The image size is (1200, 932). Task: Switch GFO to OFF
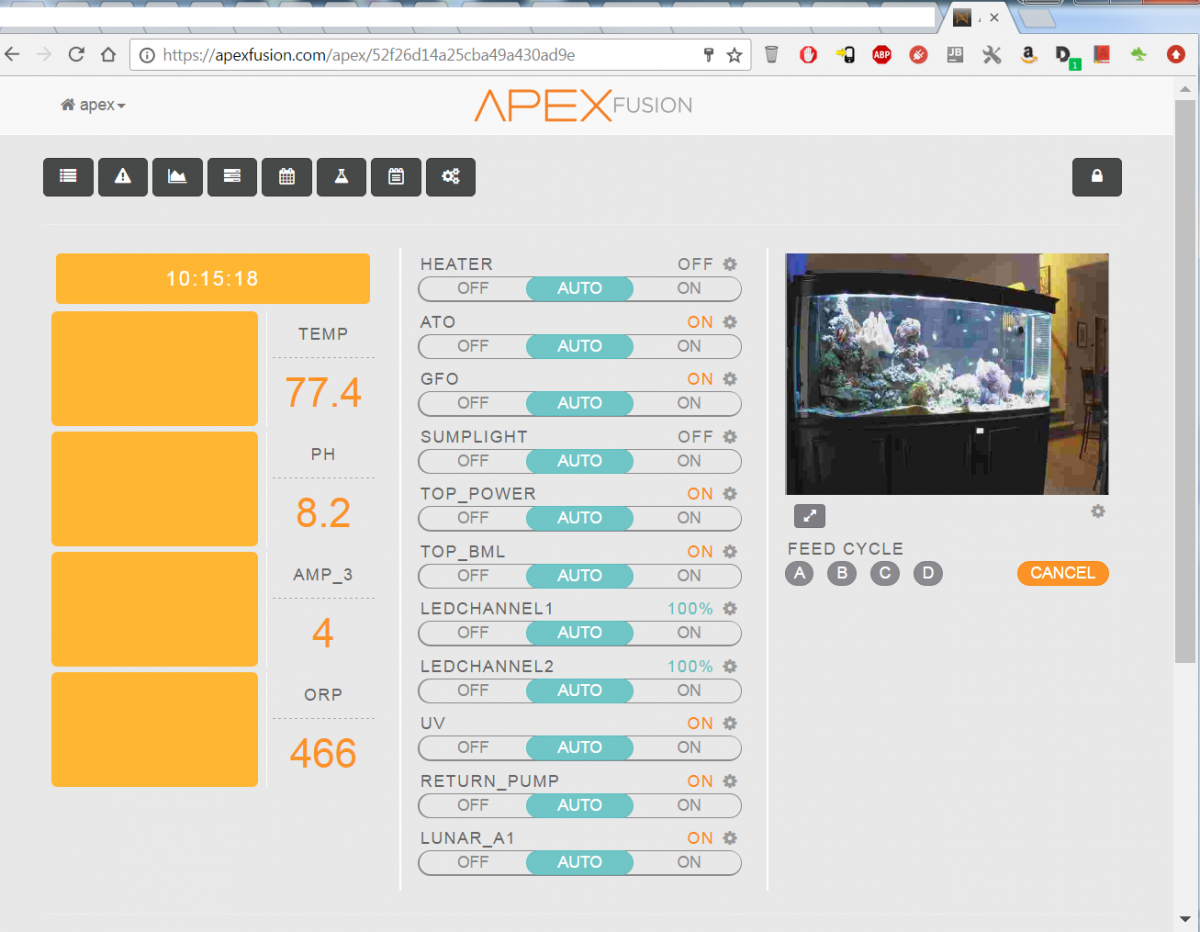tap(473, 403)
